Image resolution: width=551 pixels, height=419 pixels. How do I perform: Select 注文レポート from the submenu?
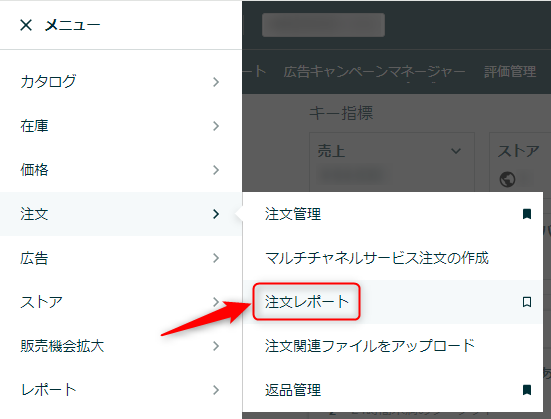306,302
